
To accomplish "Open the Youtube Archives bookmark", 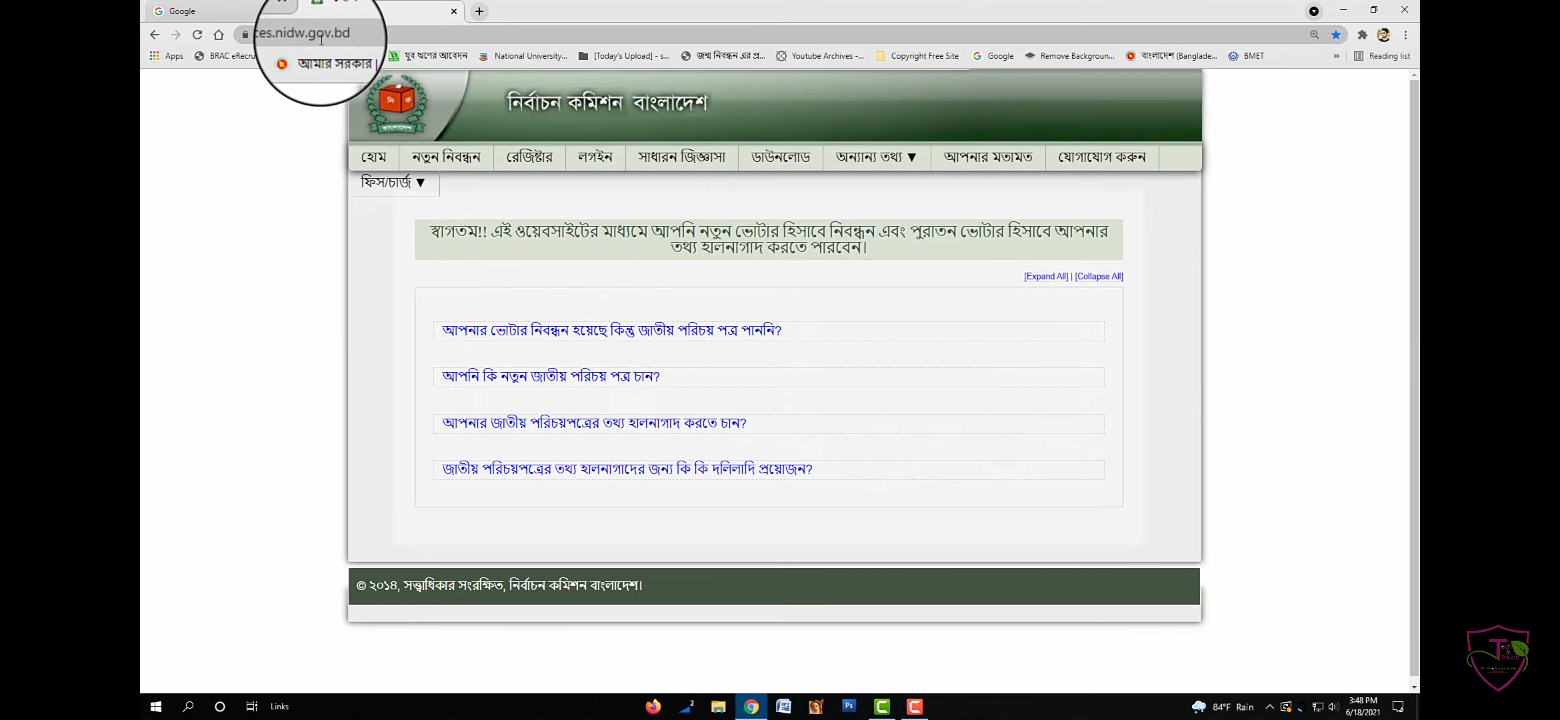I will click(x=820, y=56).
